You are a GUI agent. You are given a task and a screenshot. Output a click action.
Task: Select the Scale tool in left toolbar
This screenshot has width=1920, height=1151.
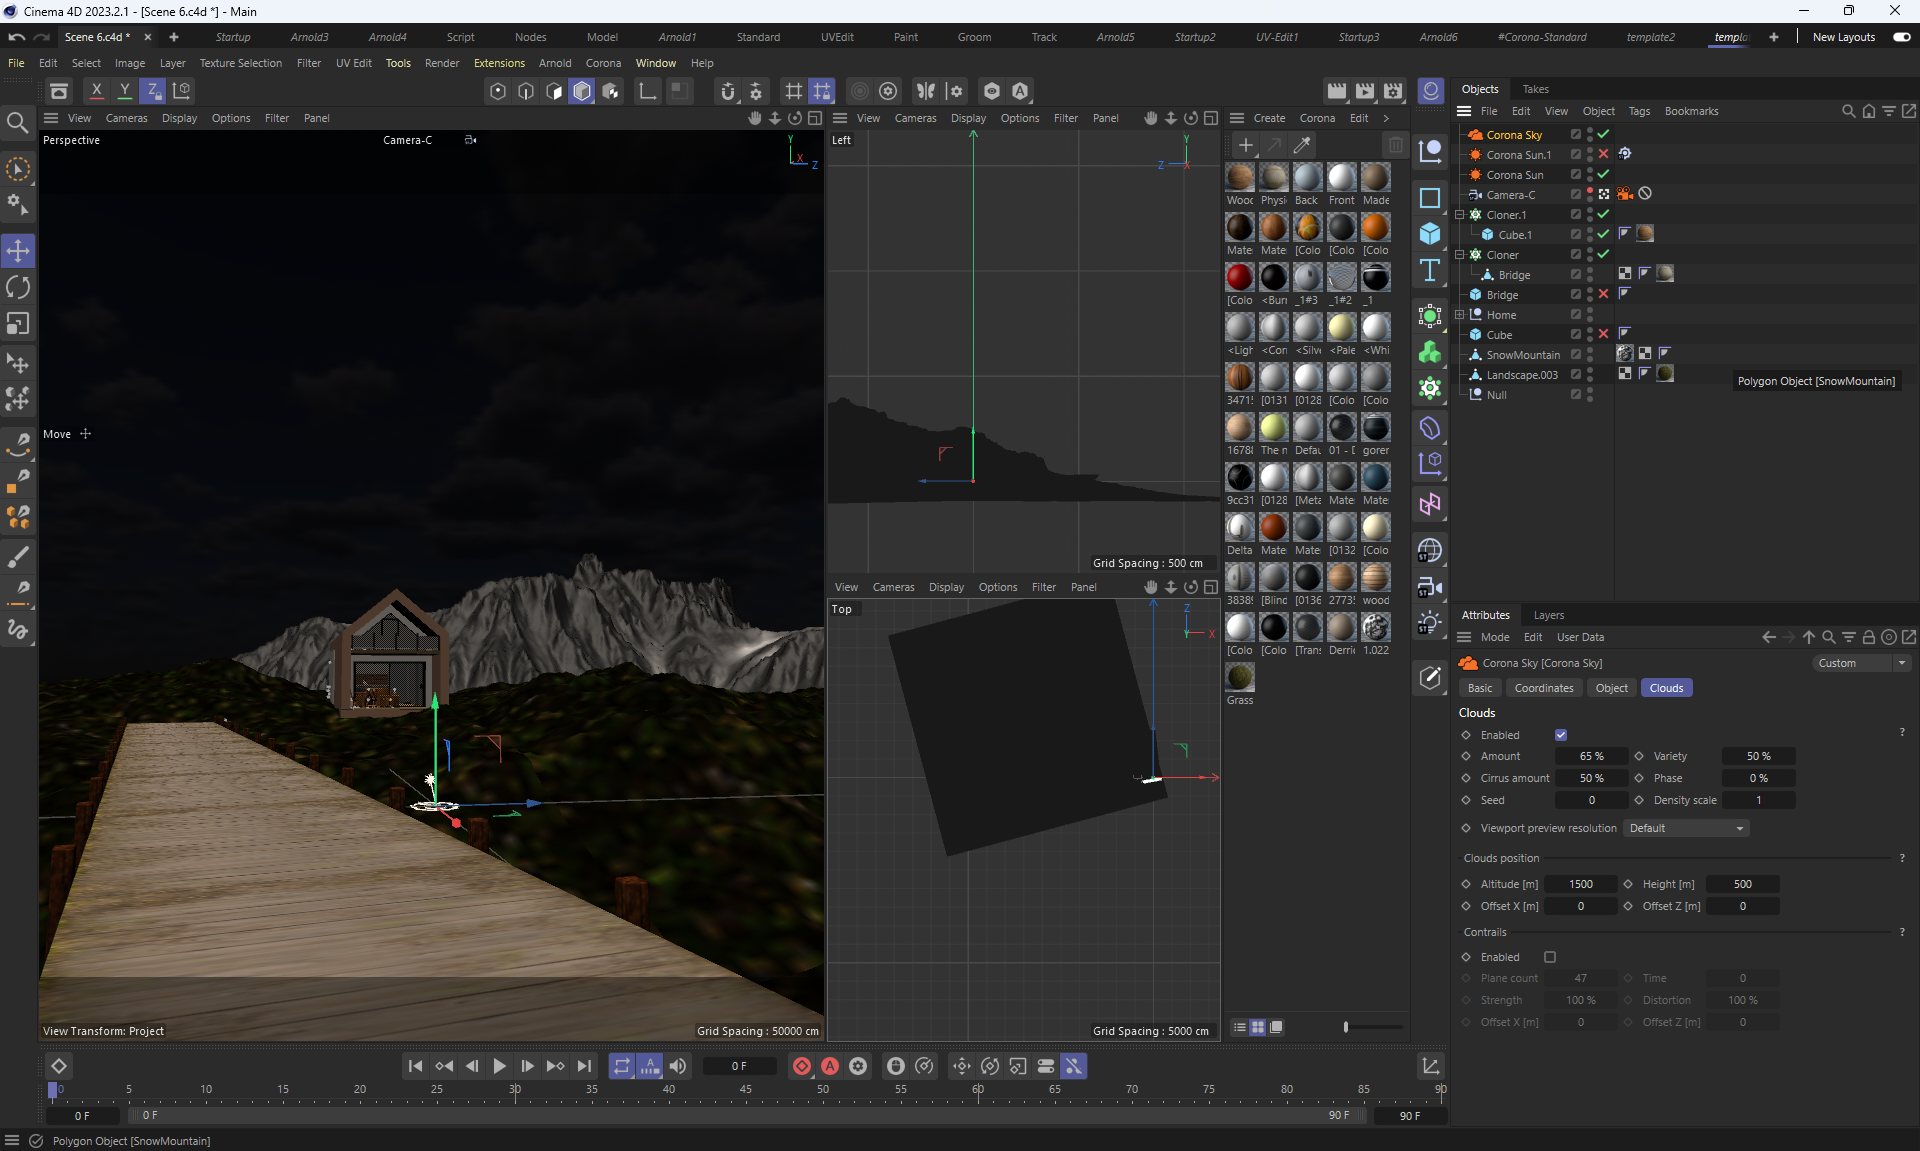(x=18, y=324)
